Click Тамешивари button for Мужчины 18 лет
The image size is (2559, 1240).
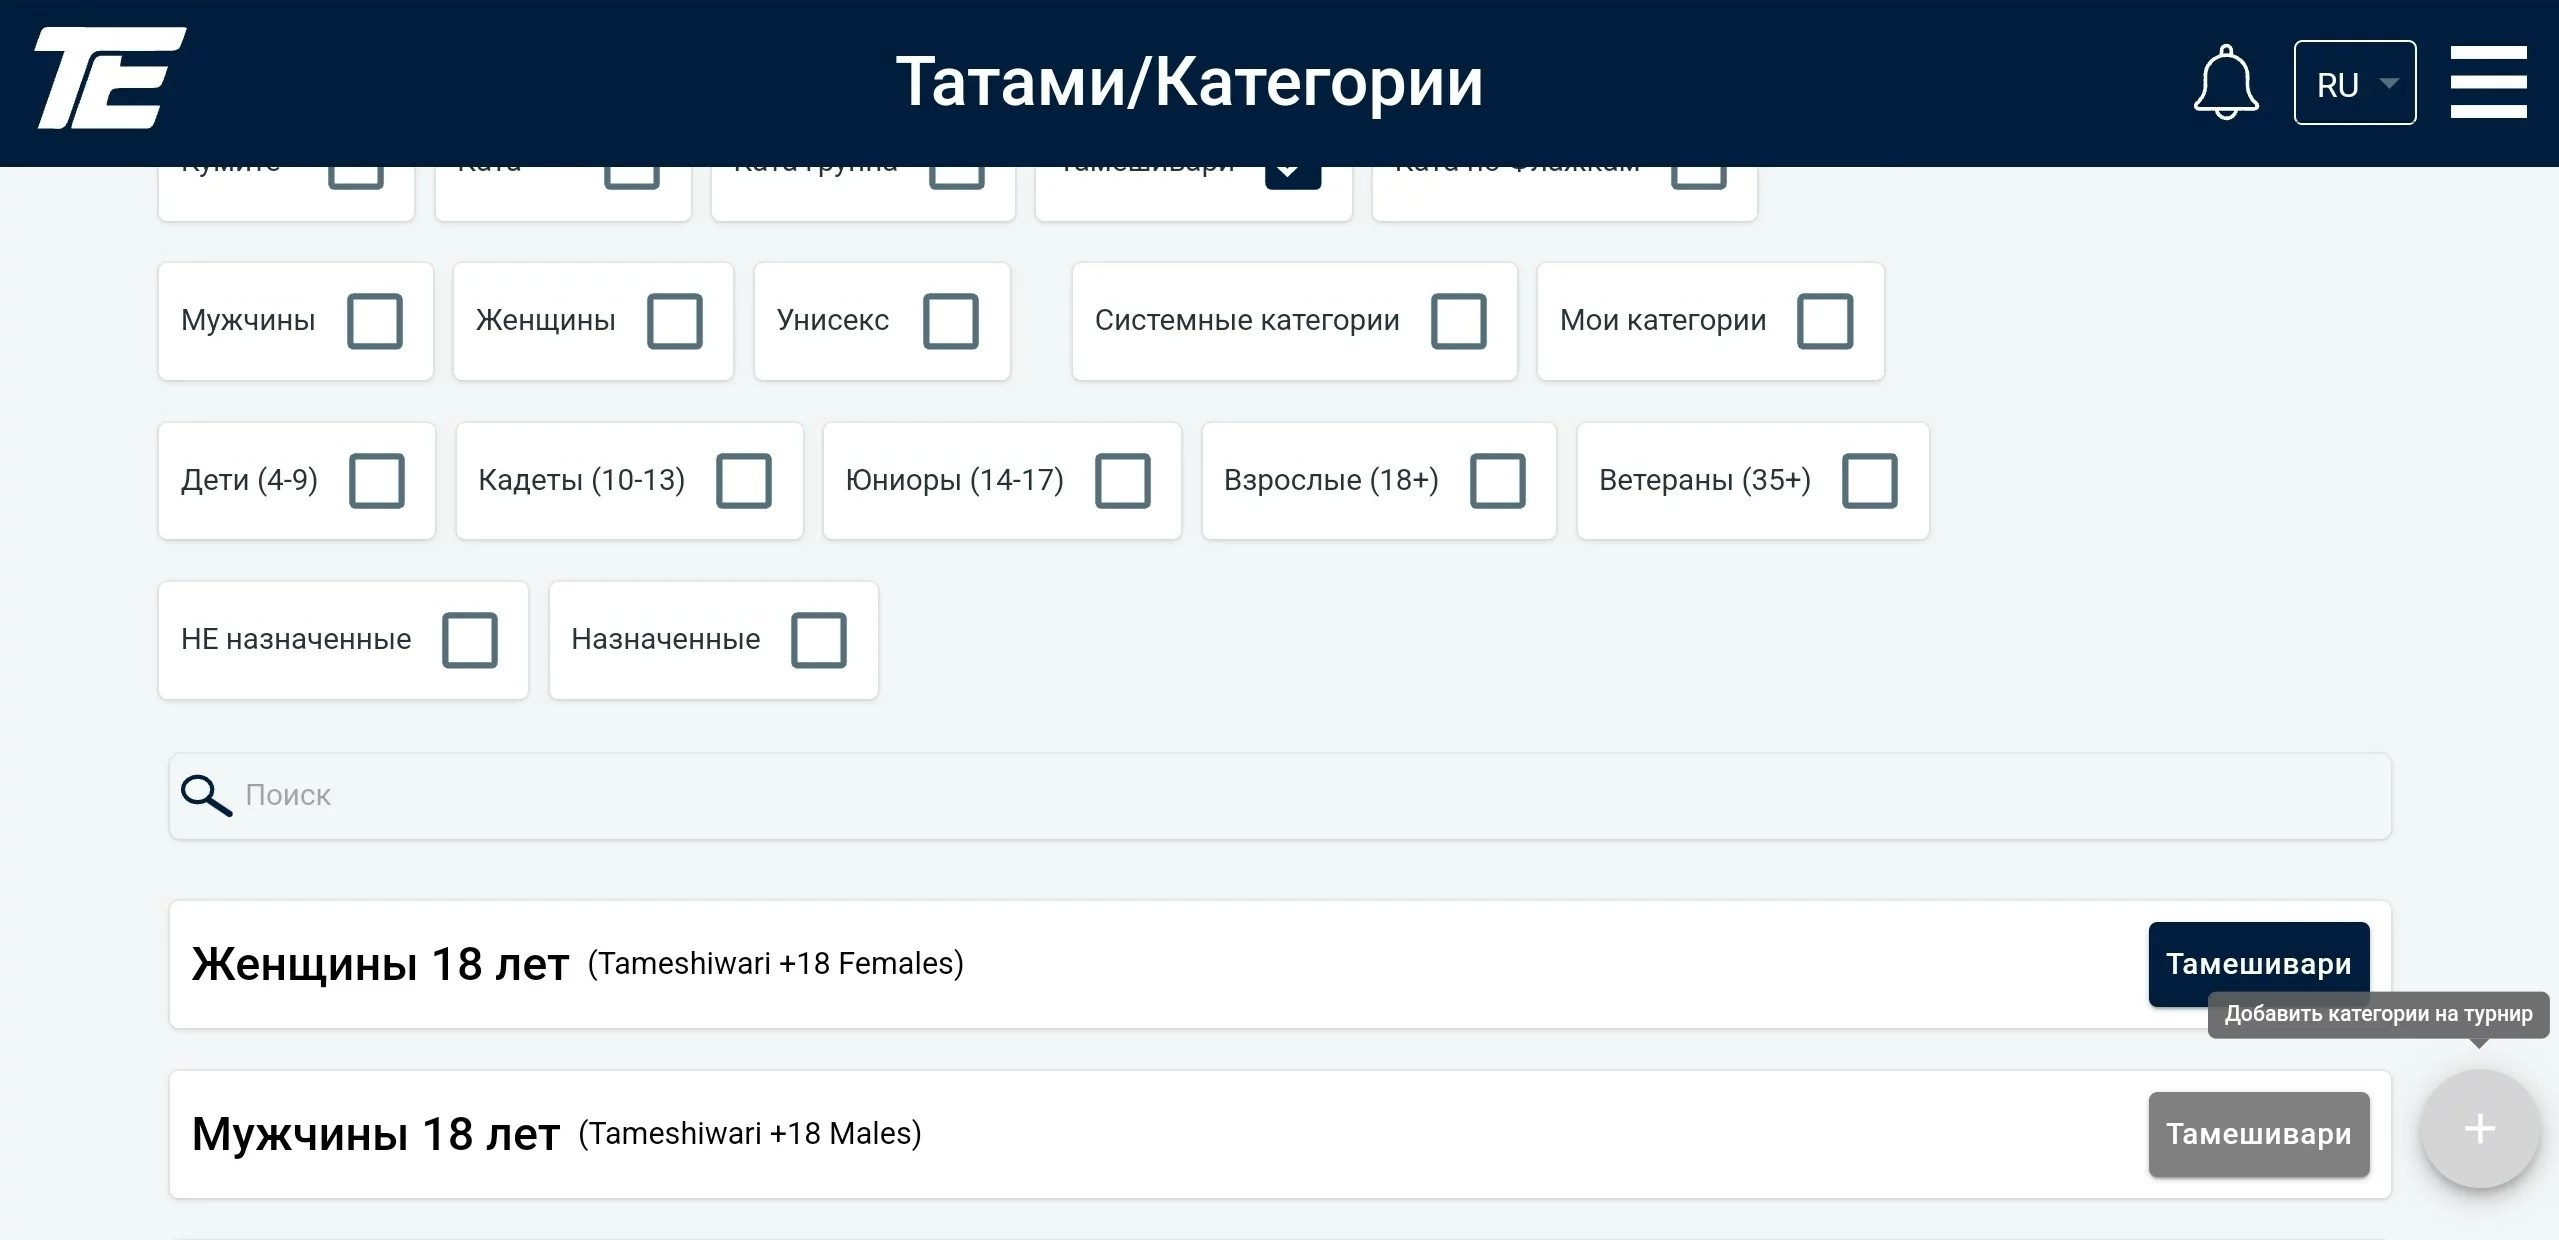[2259, 1134]
